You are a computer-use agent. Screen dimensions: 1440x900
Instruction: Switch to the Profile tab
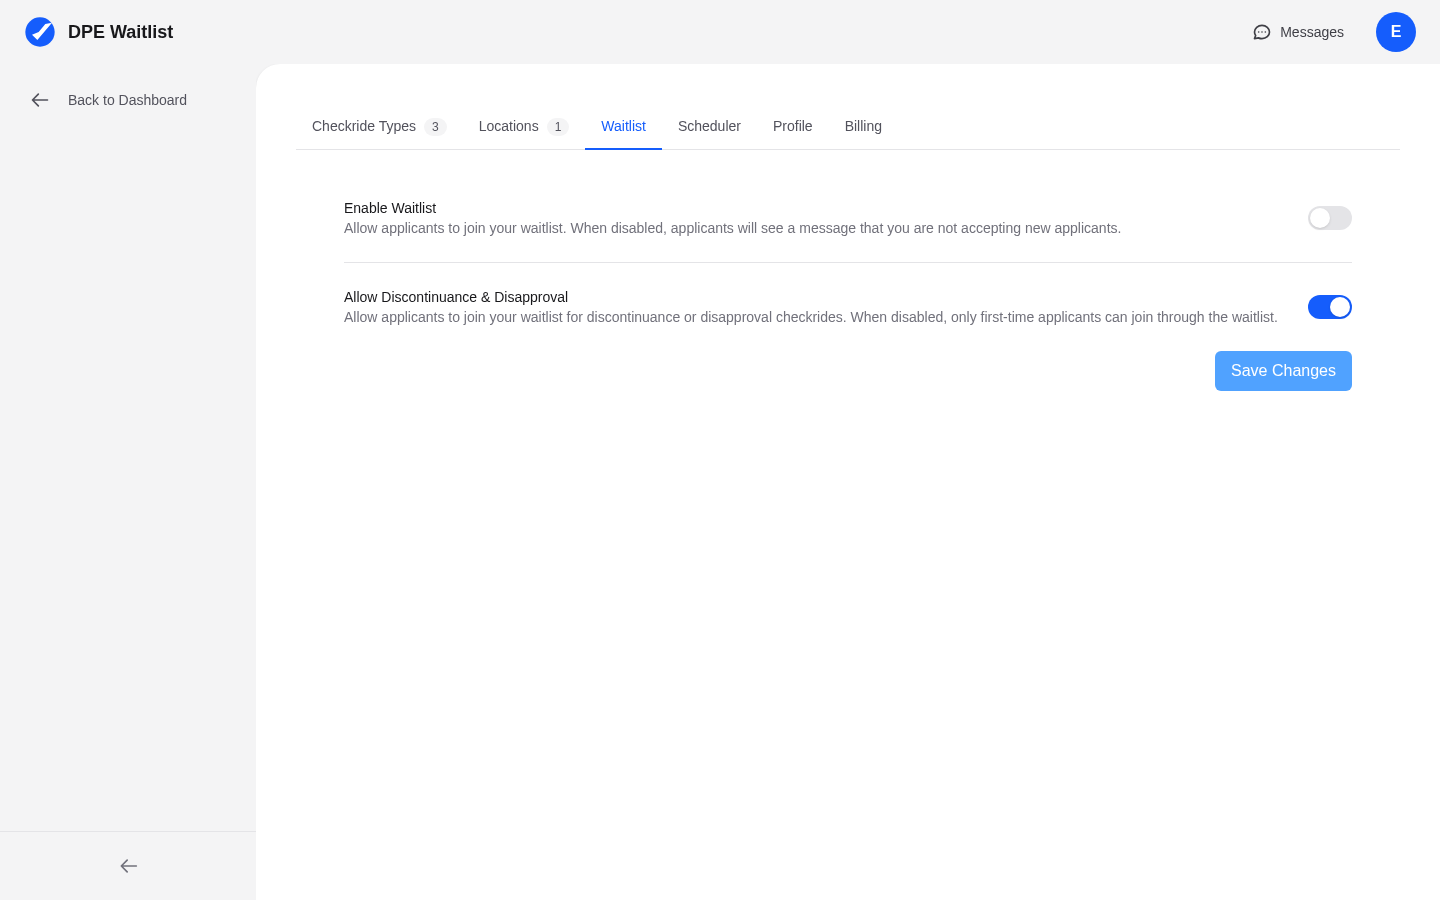[x=792, y=126]
